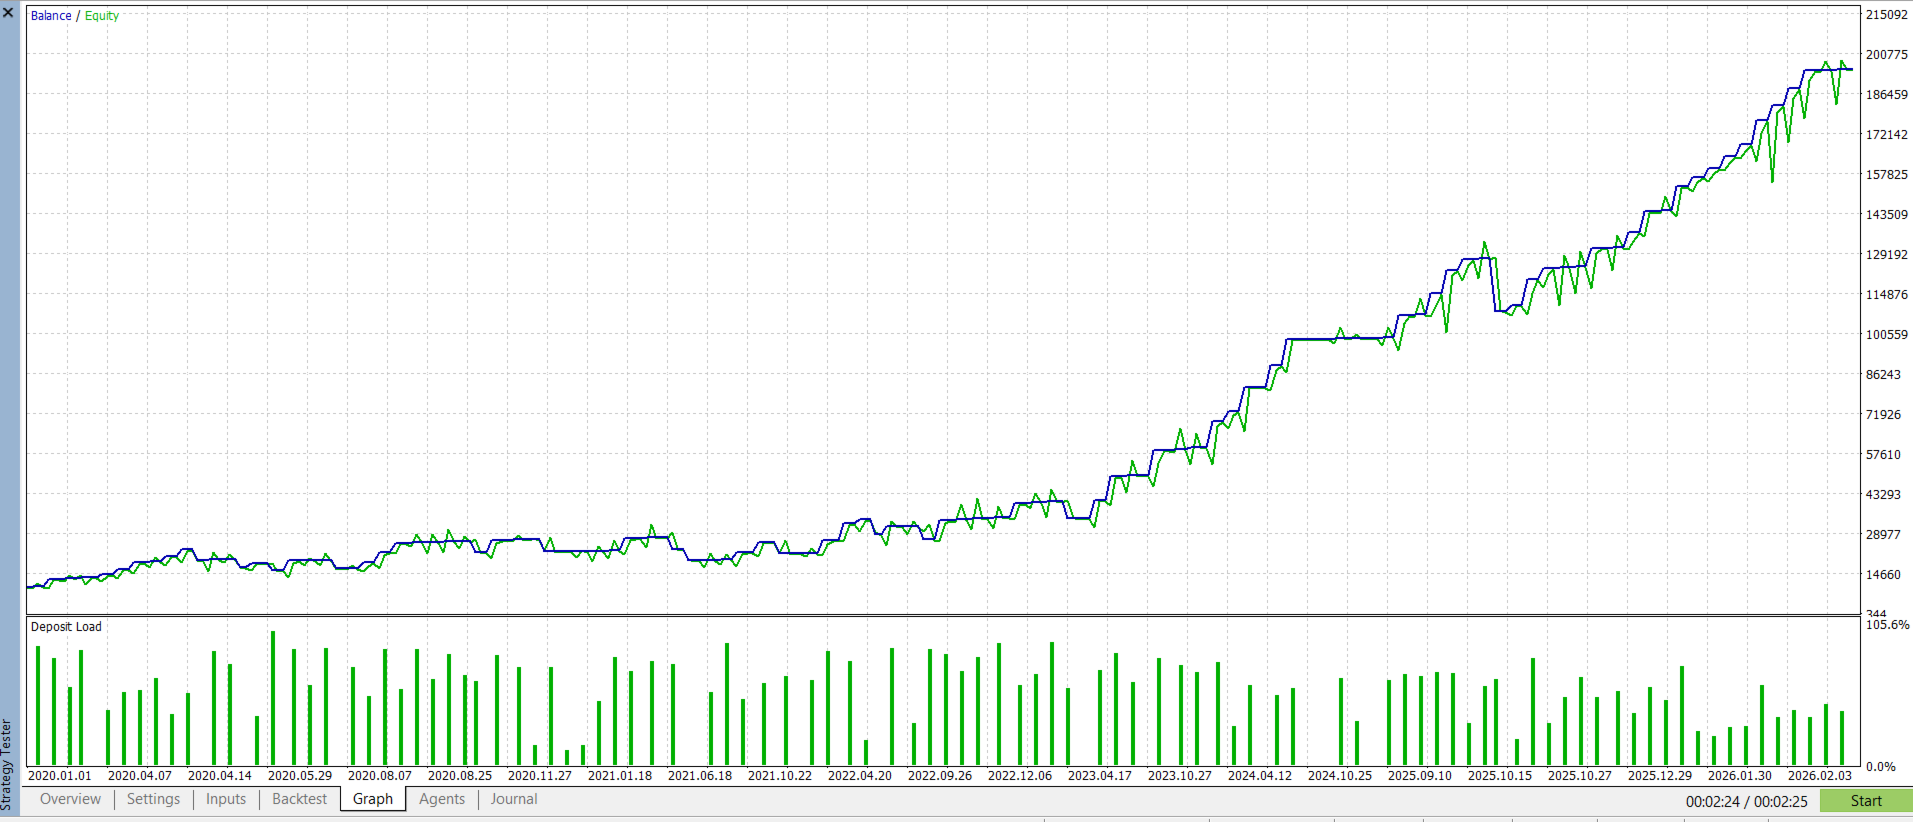The width and height of the screenshot is (1913, 822).
Task: Click the 2024.10.25 date label
Action: (1340, 776)
